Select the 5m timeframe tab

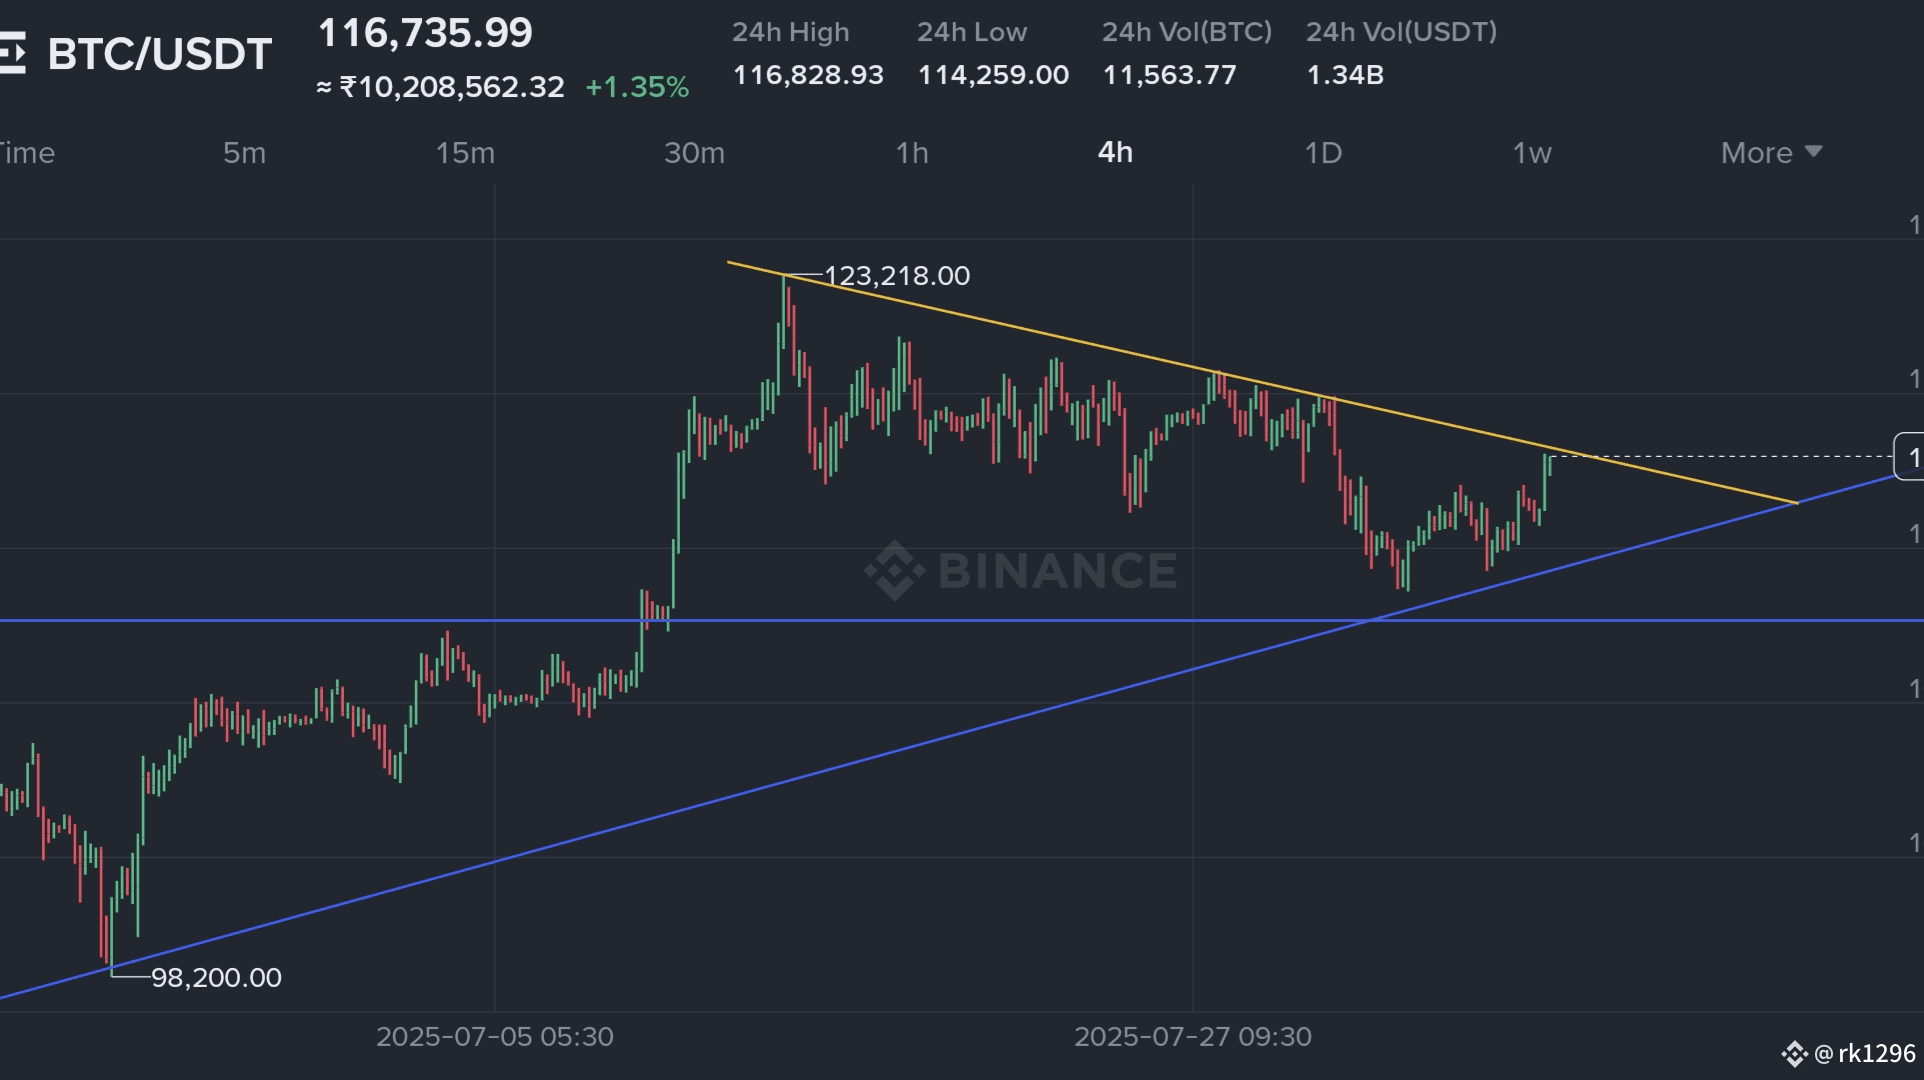[244, 153]
